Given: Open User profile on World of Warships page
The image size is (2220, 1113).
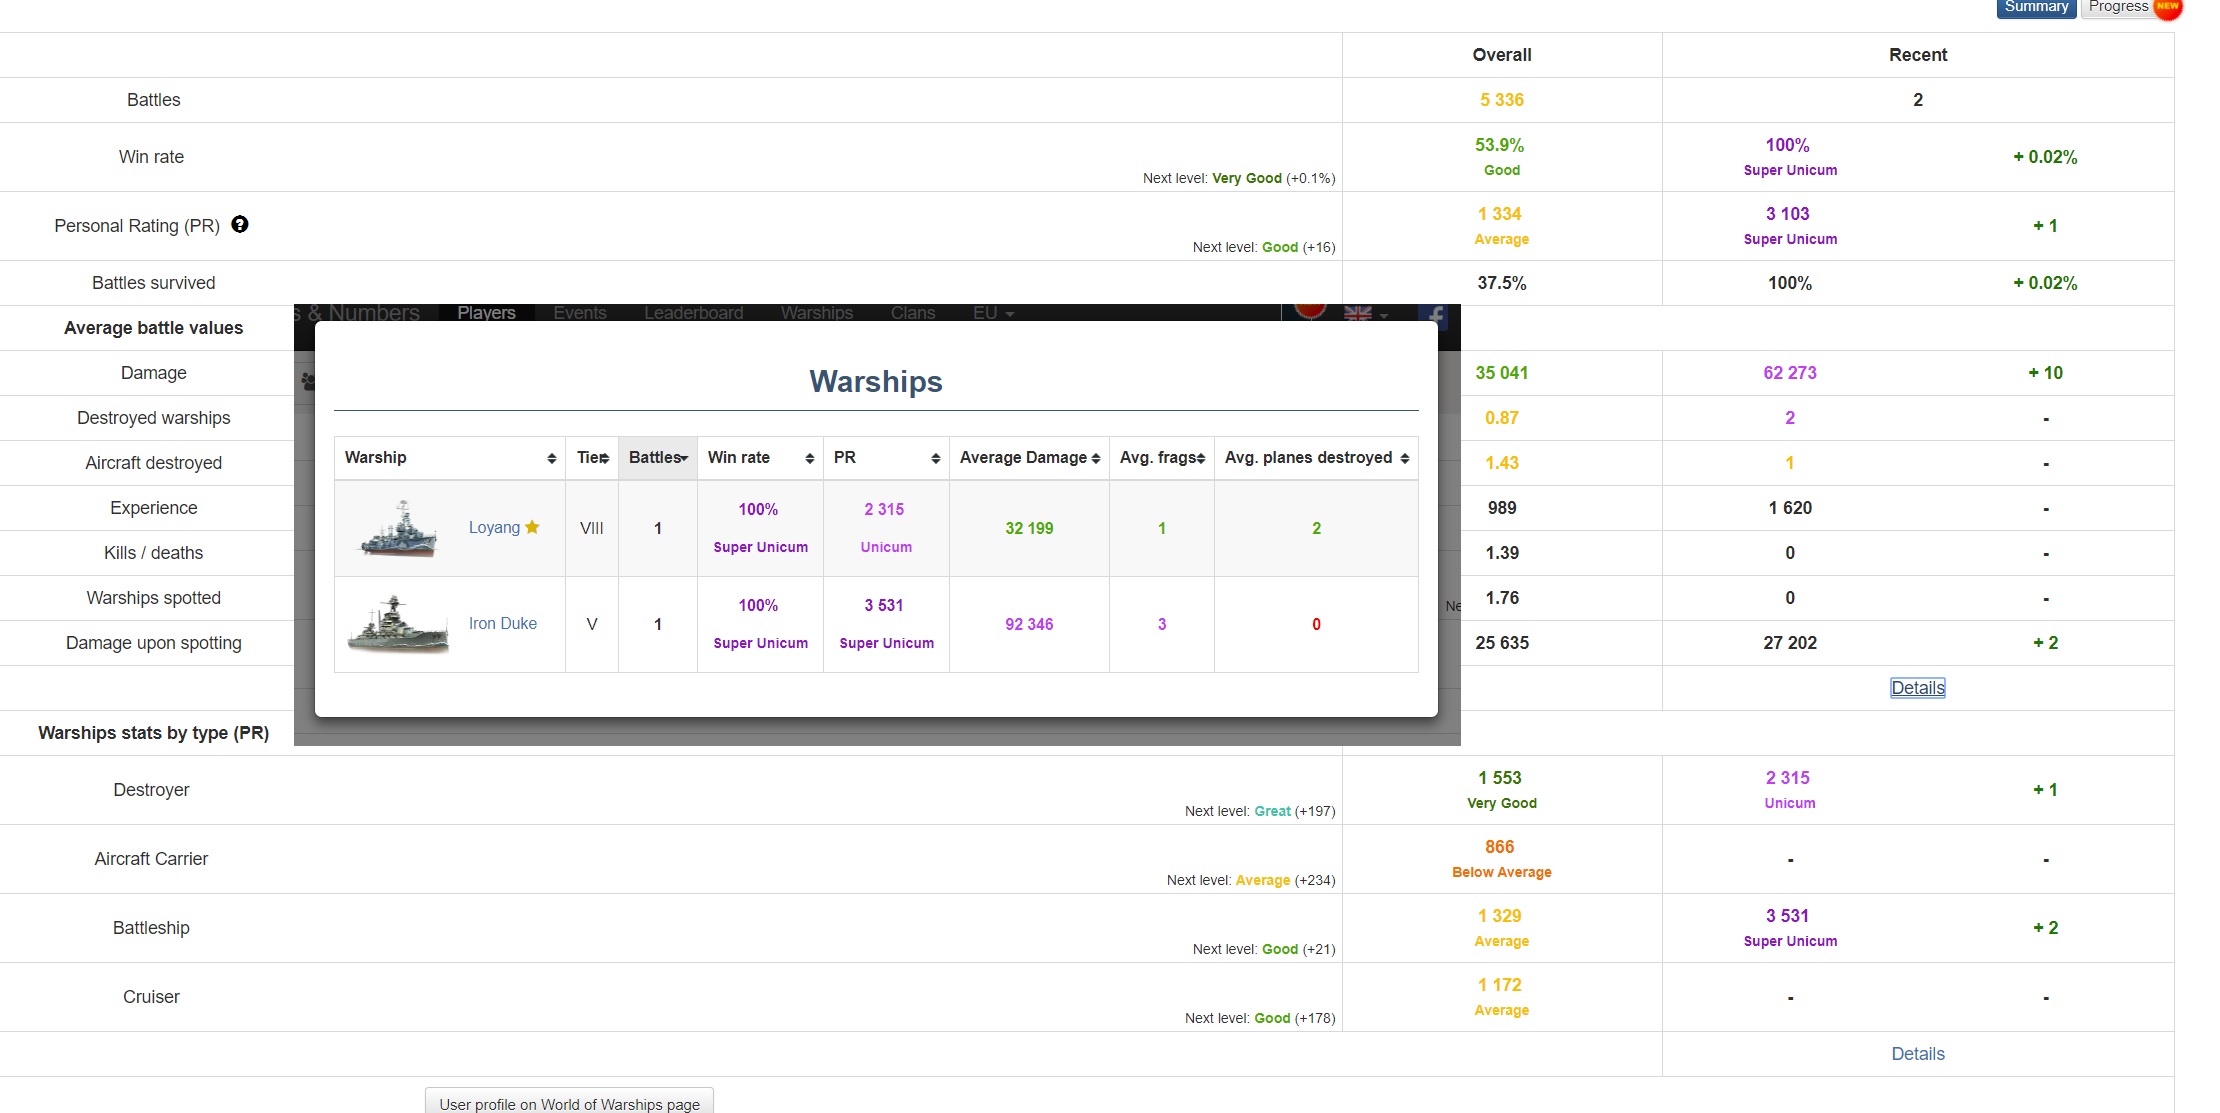Looking at the screenshot, I should pyautogui.click(x=569, y=1103).
